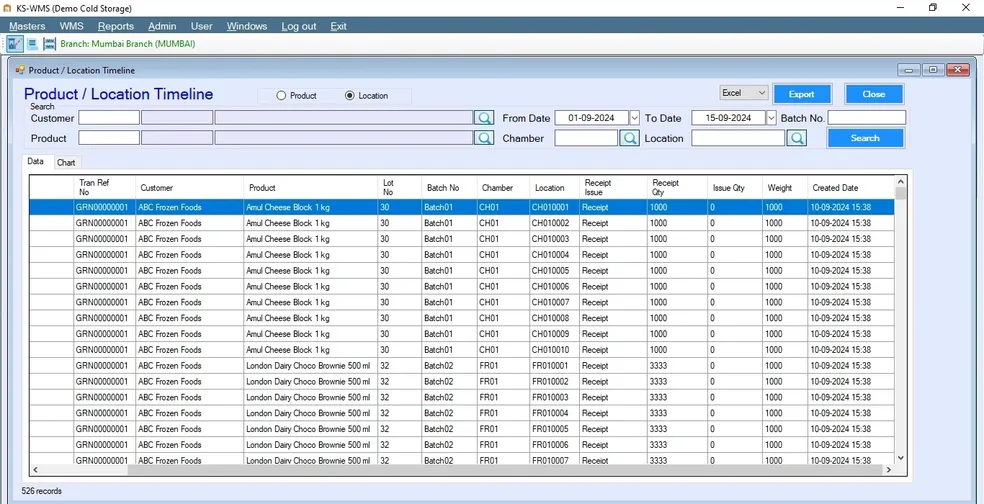Select the Product radio button
This screenshot has width=984, height=504.
click(x=281, y=96)
